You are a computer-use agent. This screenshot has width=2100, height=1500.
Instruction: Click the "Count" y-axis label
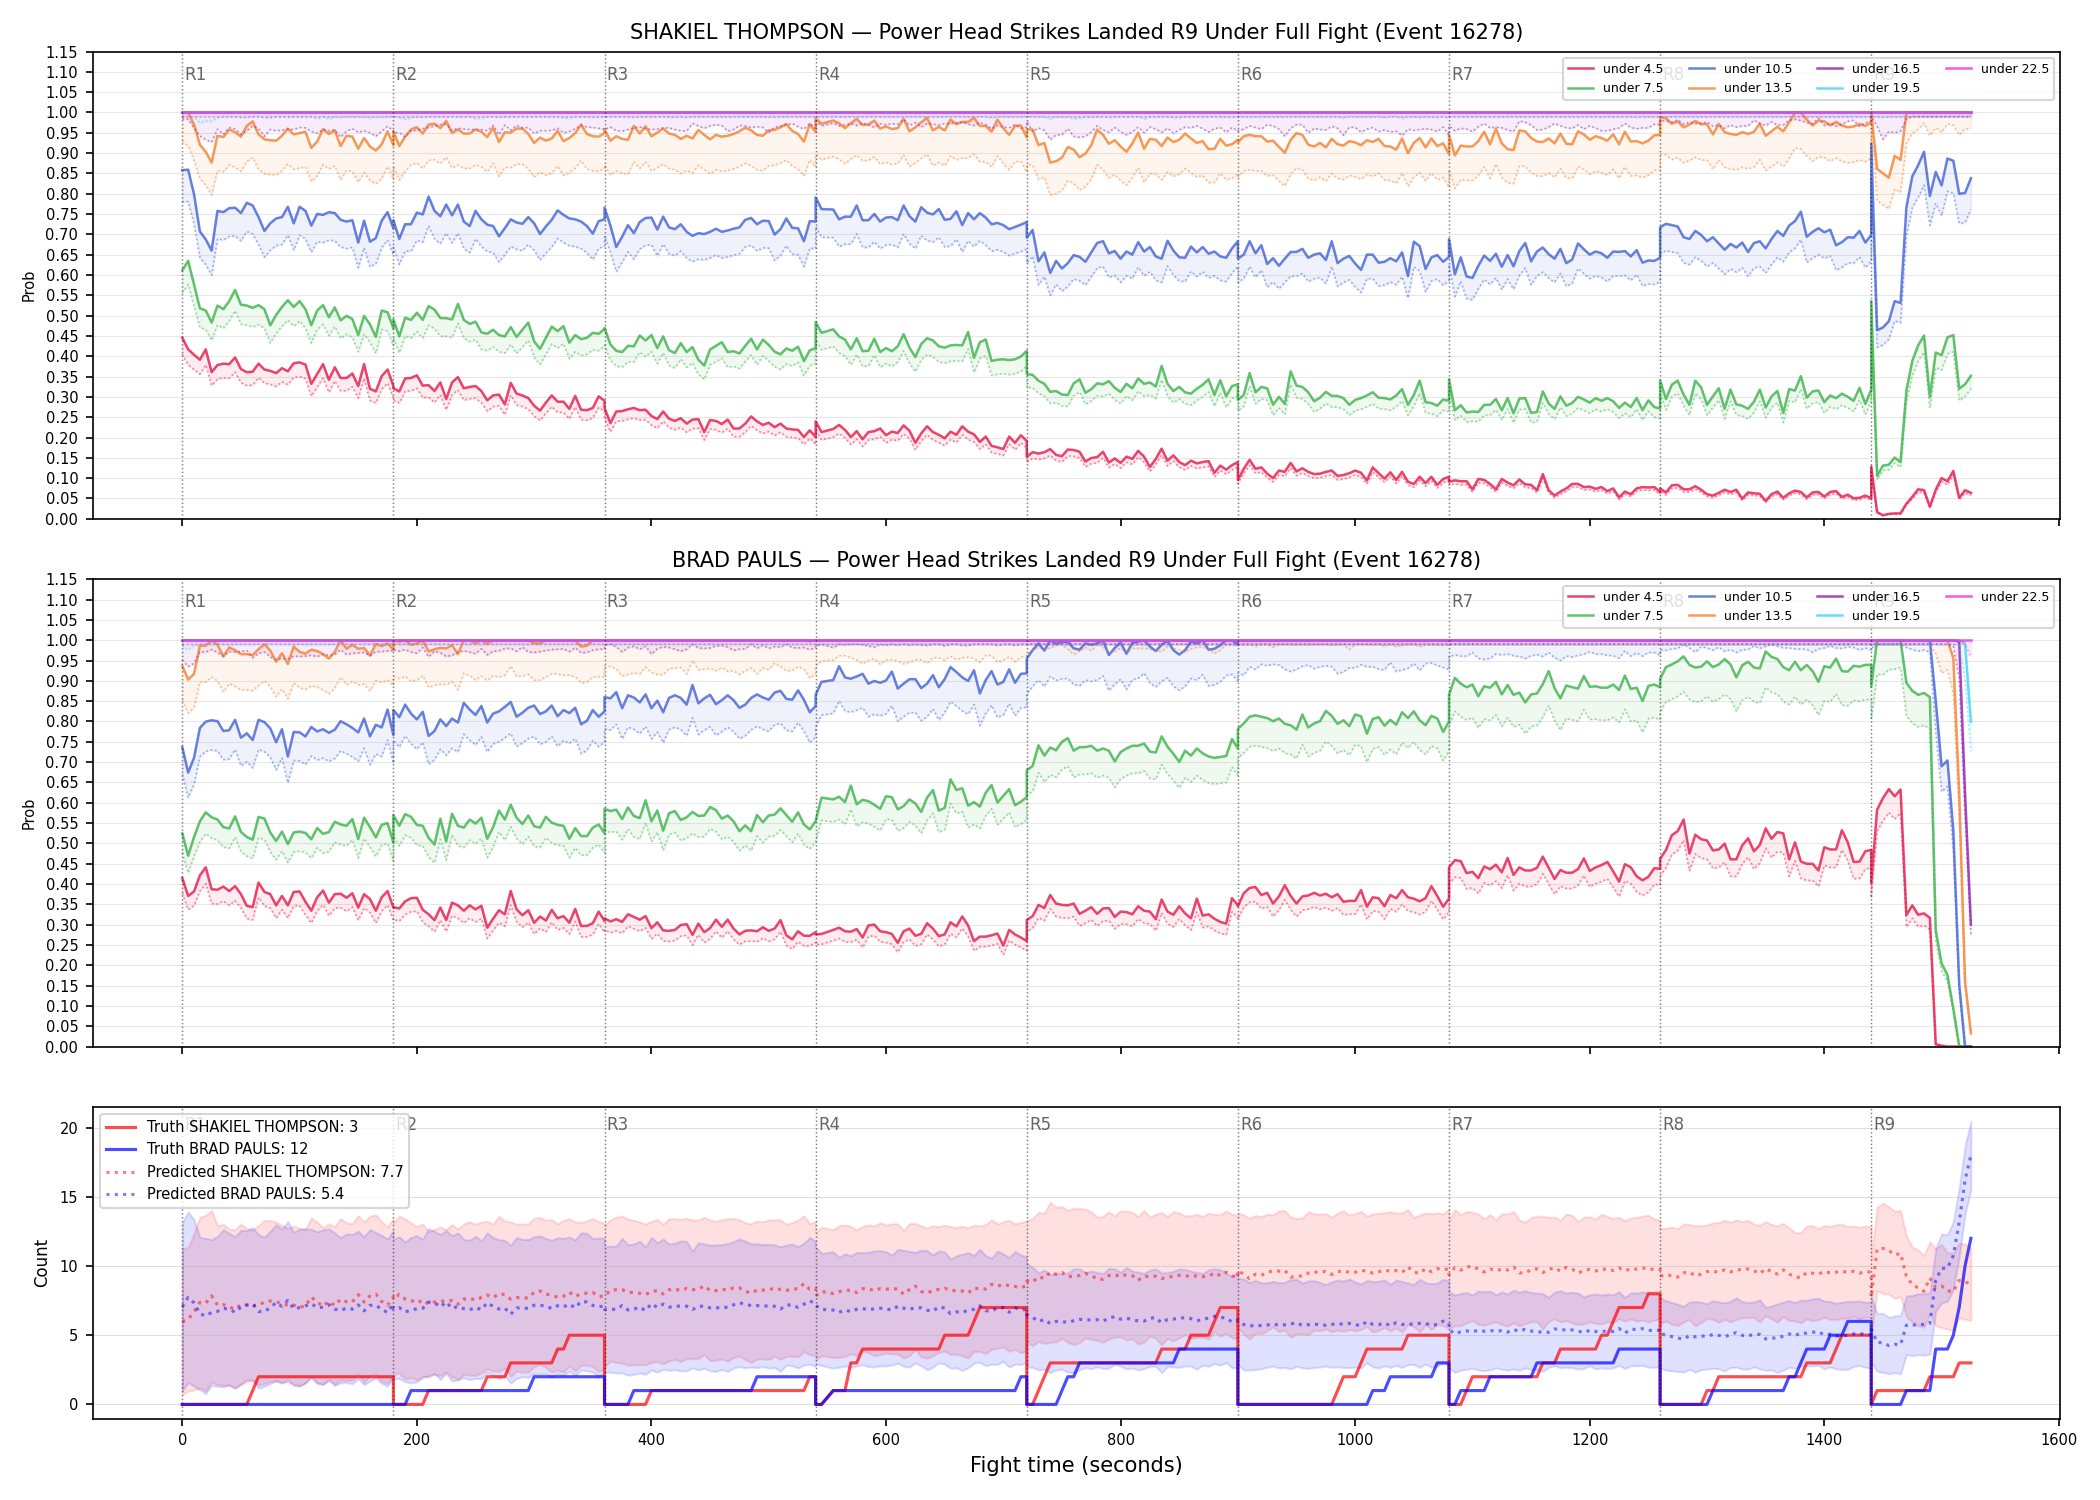click(x=41, y=1263)
